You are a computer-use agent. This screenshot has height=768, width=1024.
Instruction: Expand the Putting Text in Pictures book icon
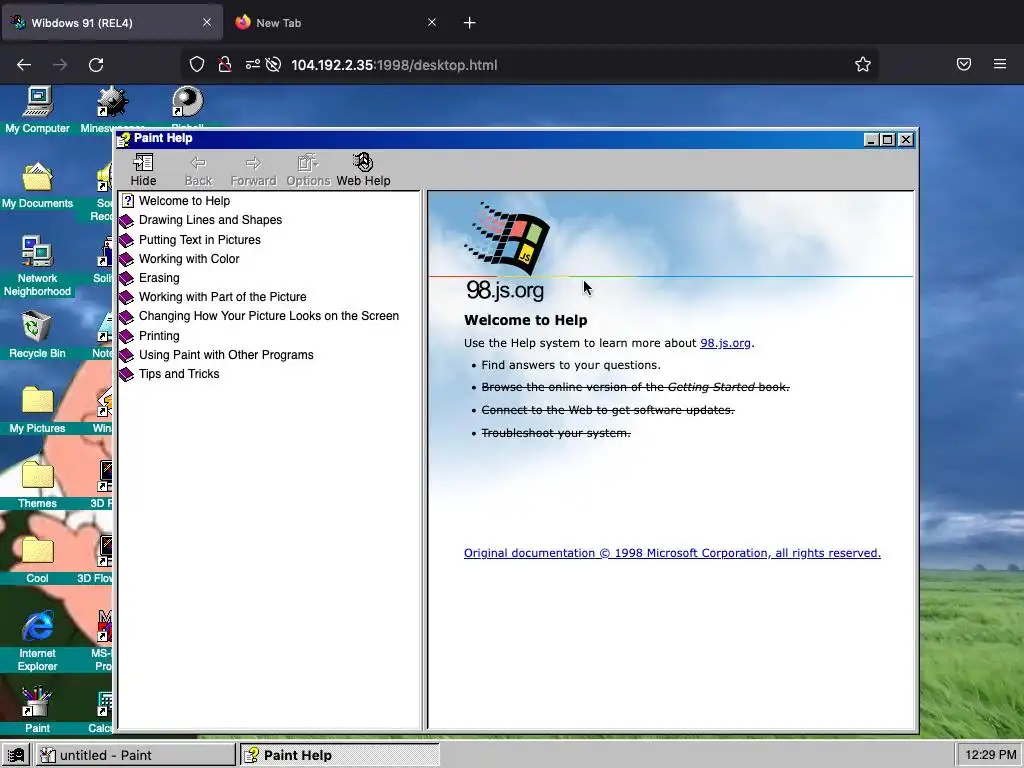pyautogui.click(x=126, y=240)
